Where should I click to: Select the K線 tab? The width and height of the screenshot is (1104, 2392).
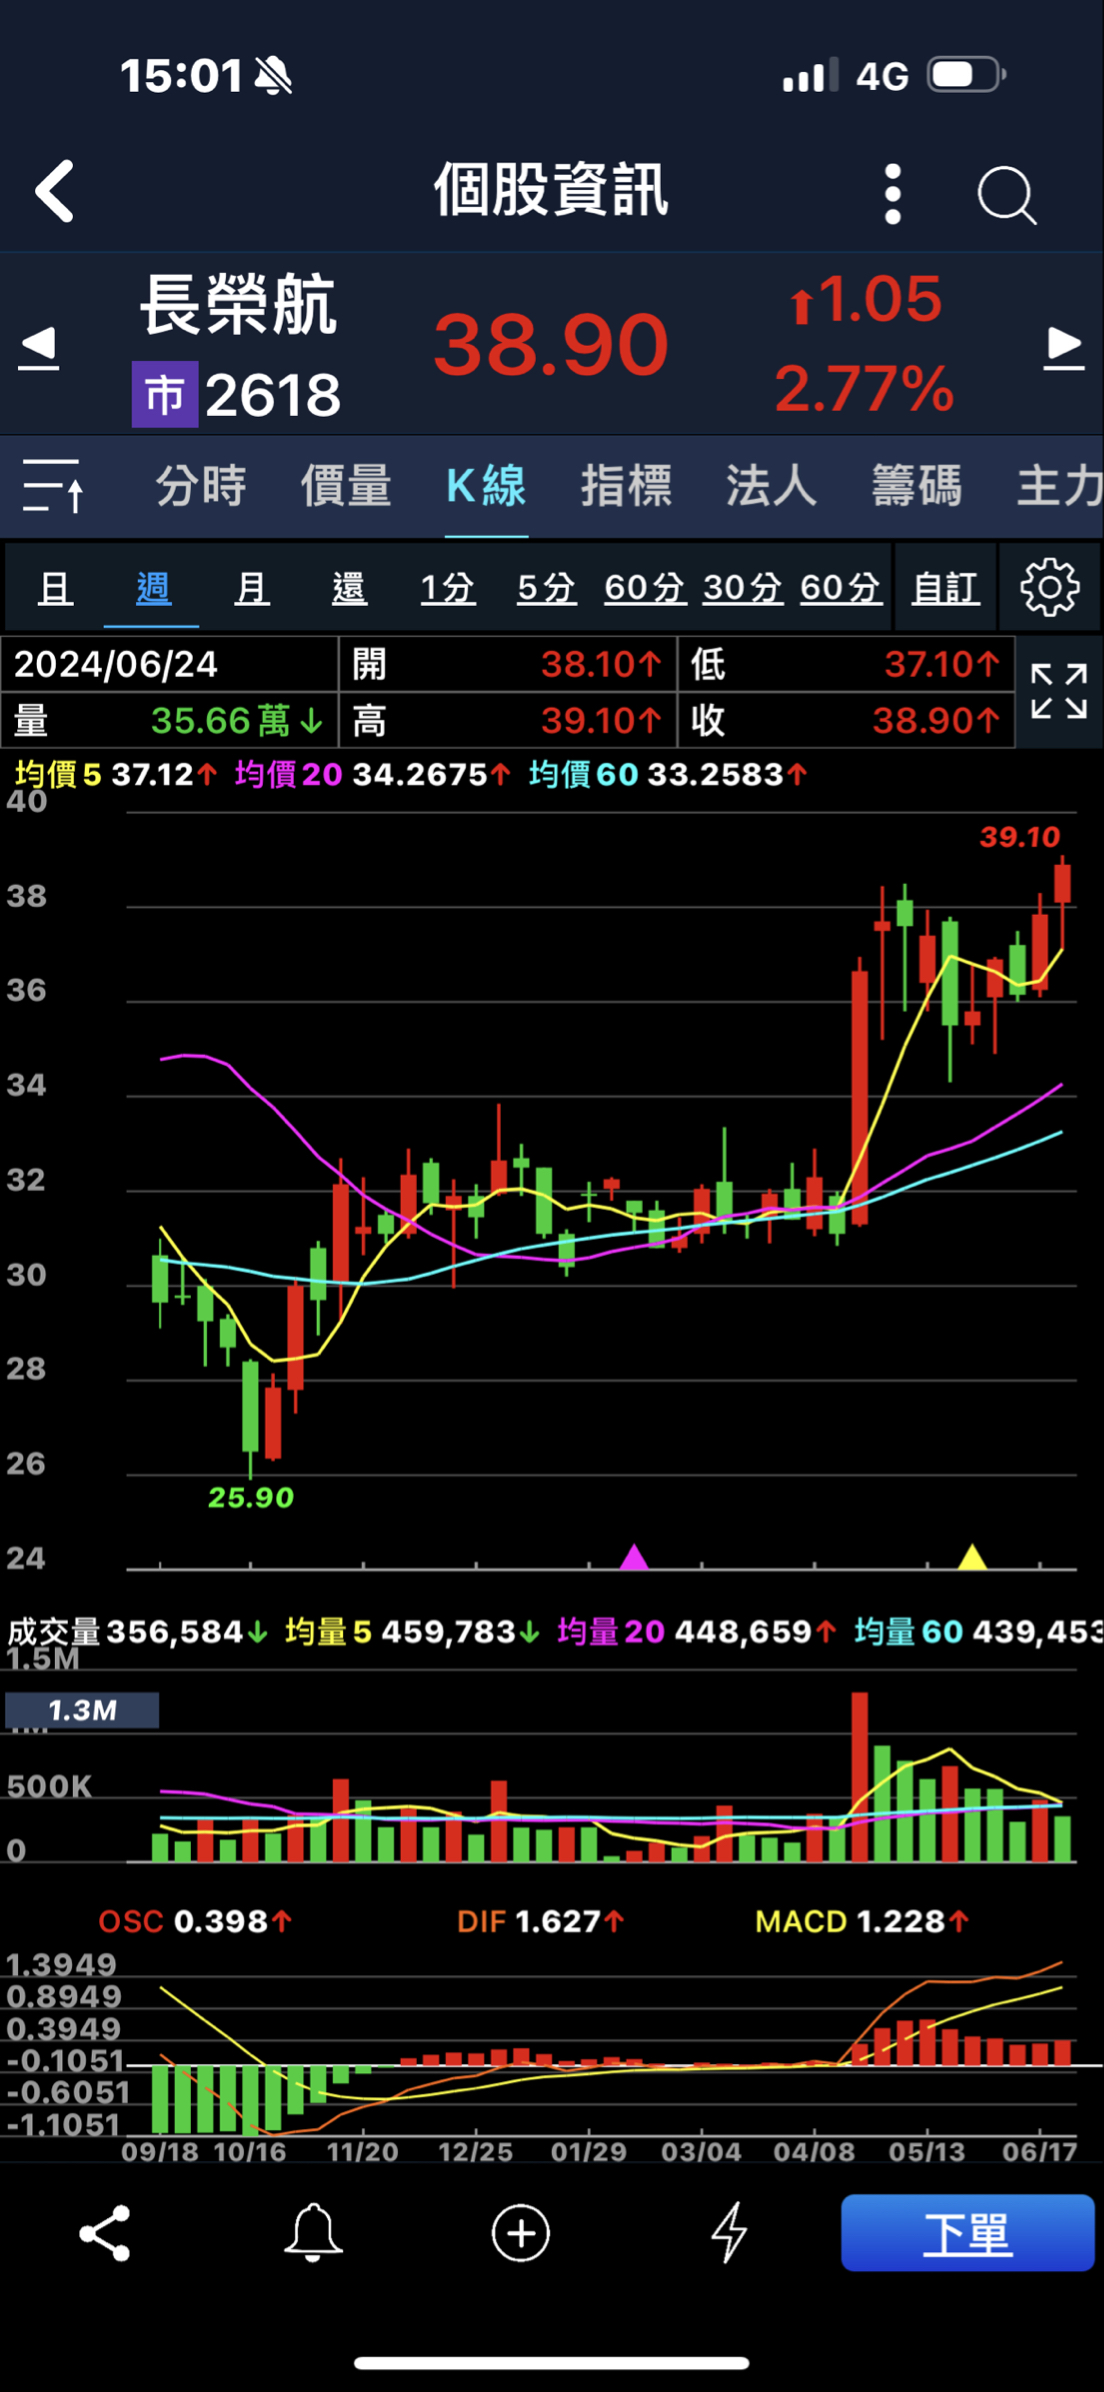[x=486, y=487]
